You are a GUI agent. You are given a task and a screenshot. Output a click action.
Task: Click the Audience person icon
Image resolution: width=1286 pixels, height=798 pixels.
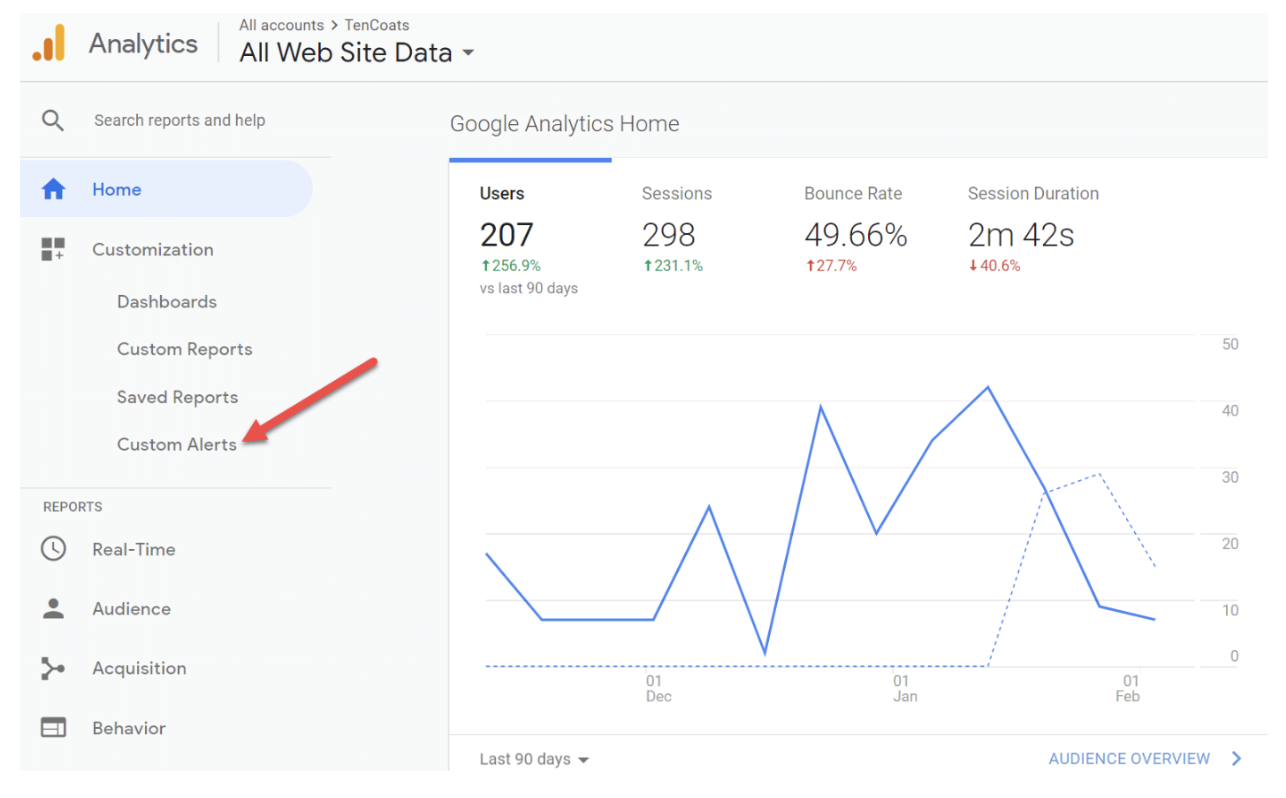click(53, 609)
